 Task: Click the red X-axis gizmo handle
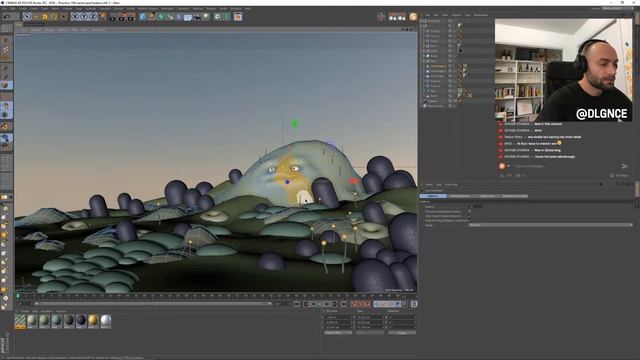pyautogui.click(x=353, y=180)
